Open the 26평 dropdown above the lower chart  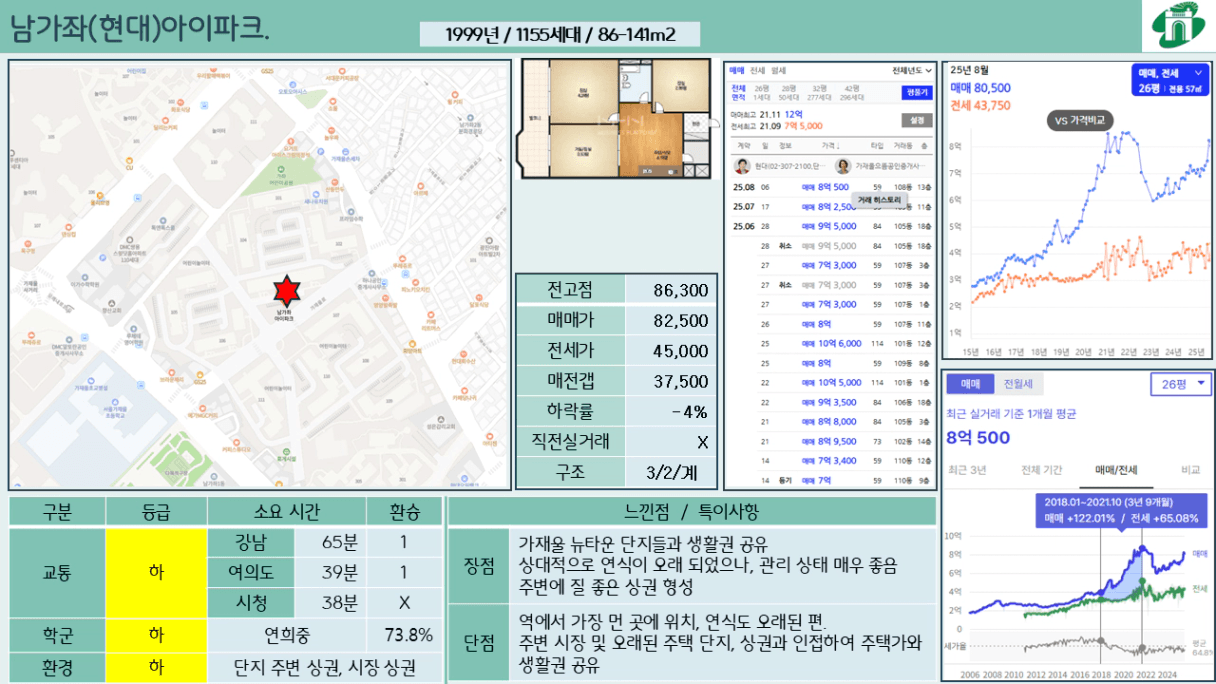click(1181, 384)
